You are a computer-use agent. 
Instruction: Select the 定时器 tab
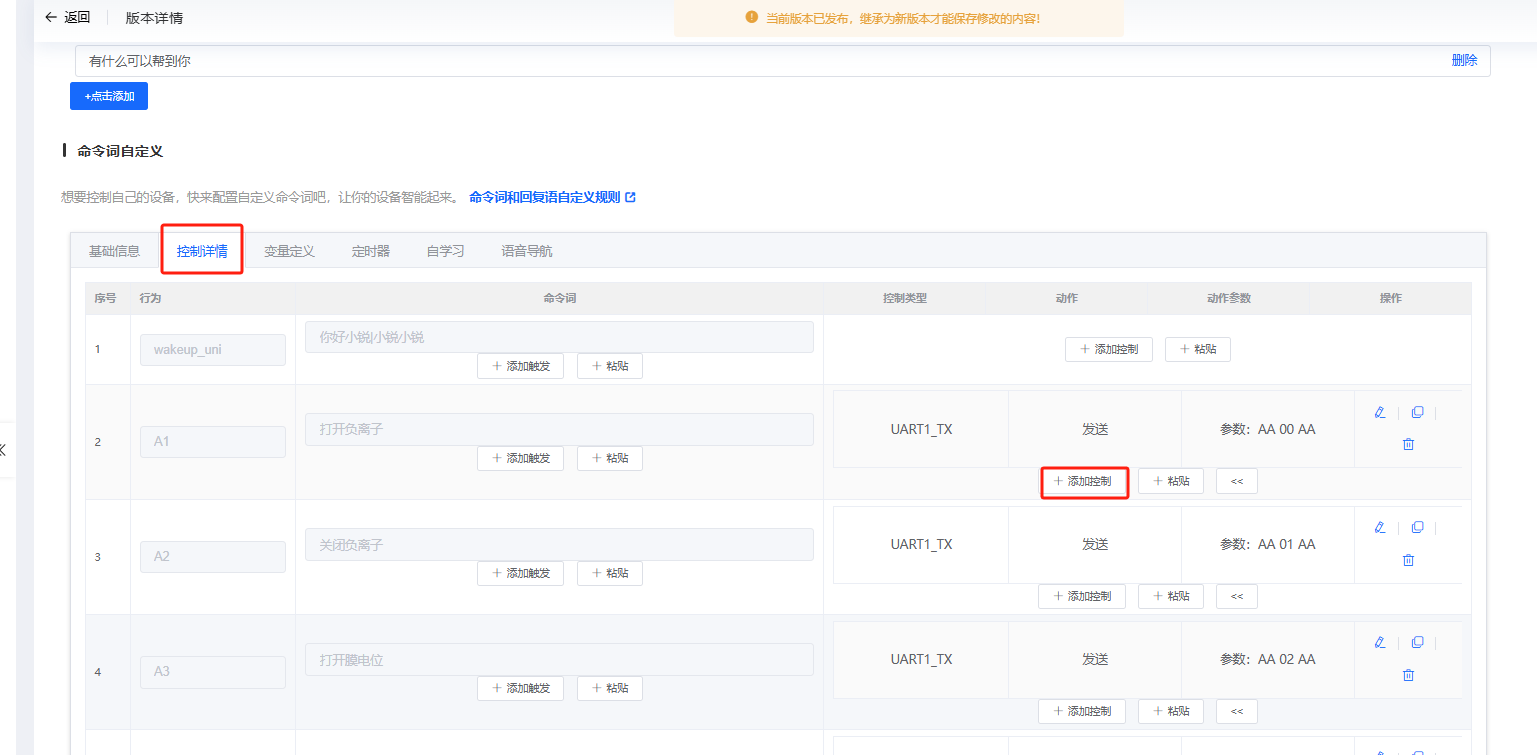pos(370,251)
